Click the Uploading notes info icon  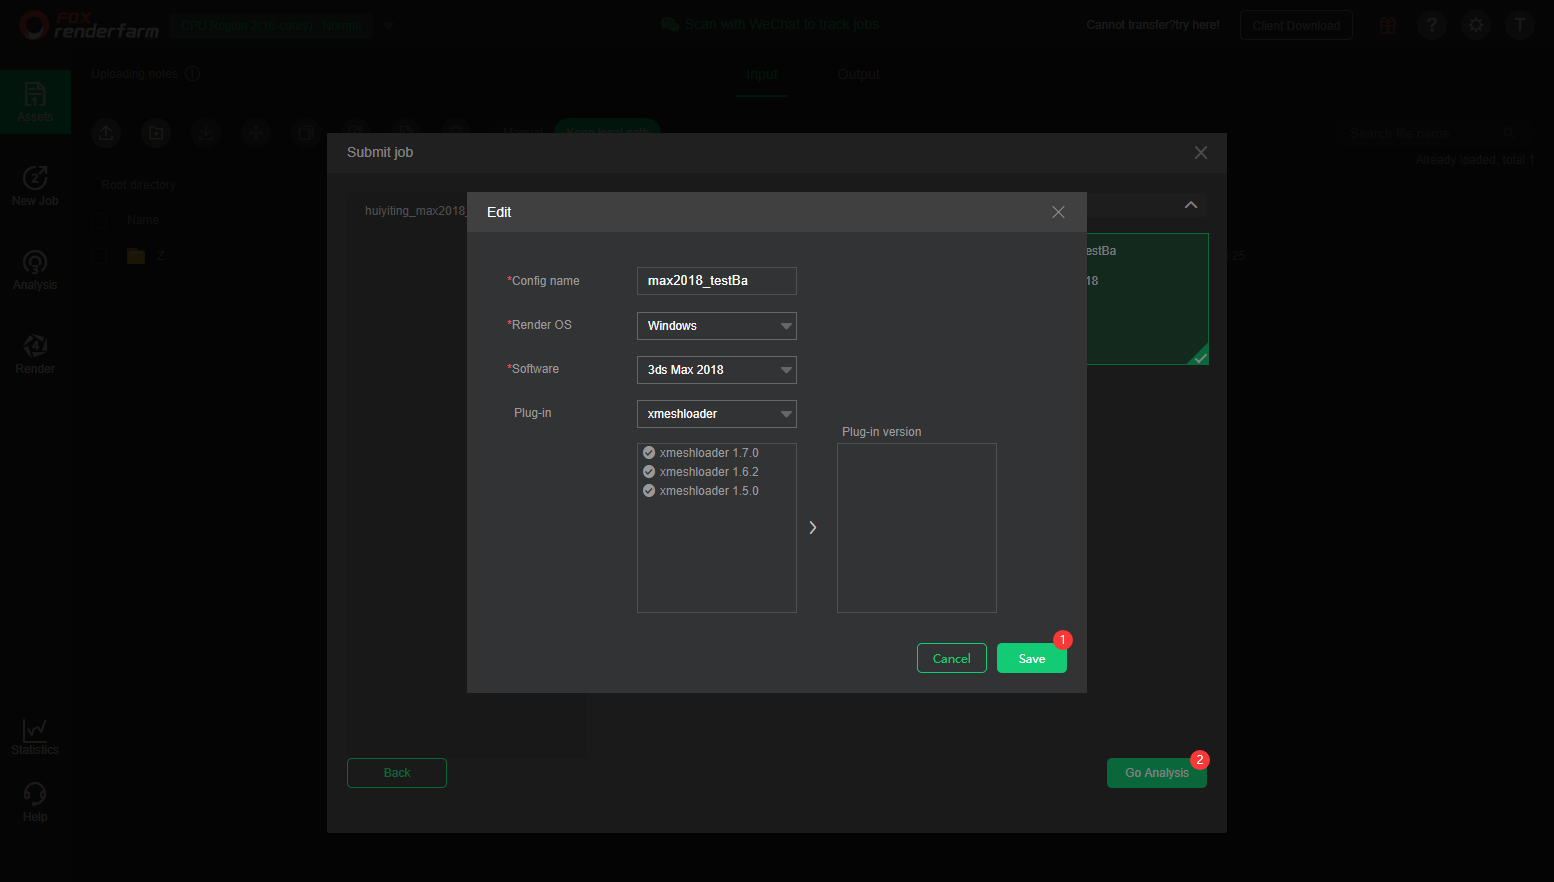click(193, 74)
